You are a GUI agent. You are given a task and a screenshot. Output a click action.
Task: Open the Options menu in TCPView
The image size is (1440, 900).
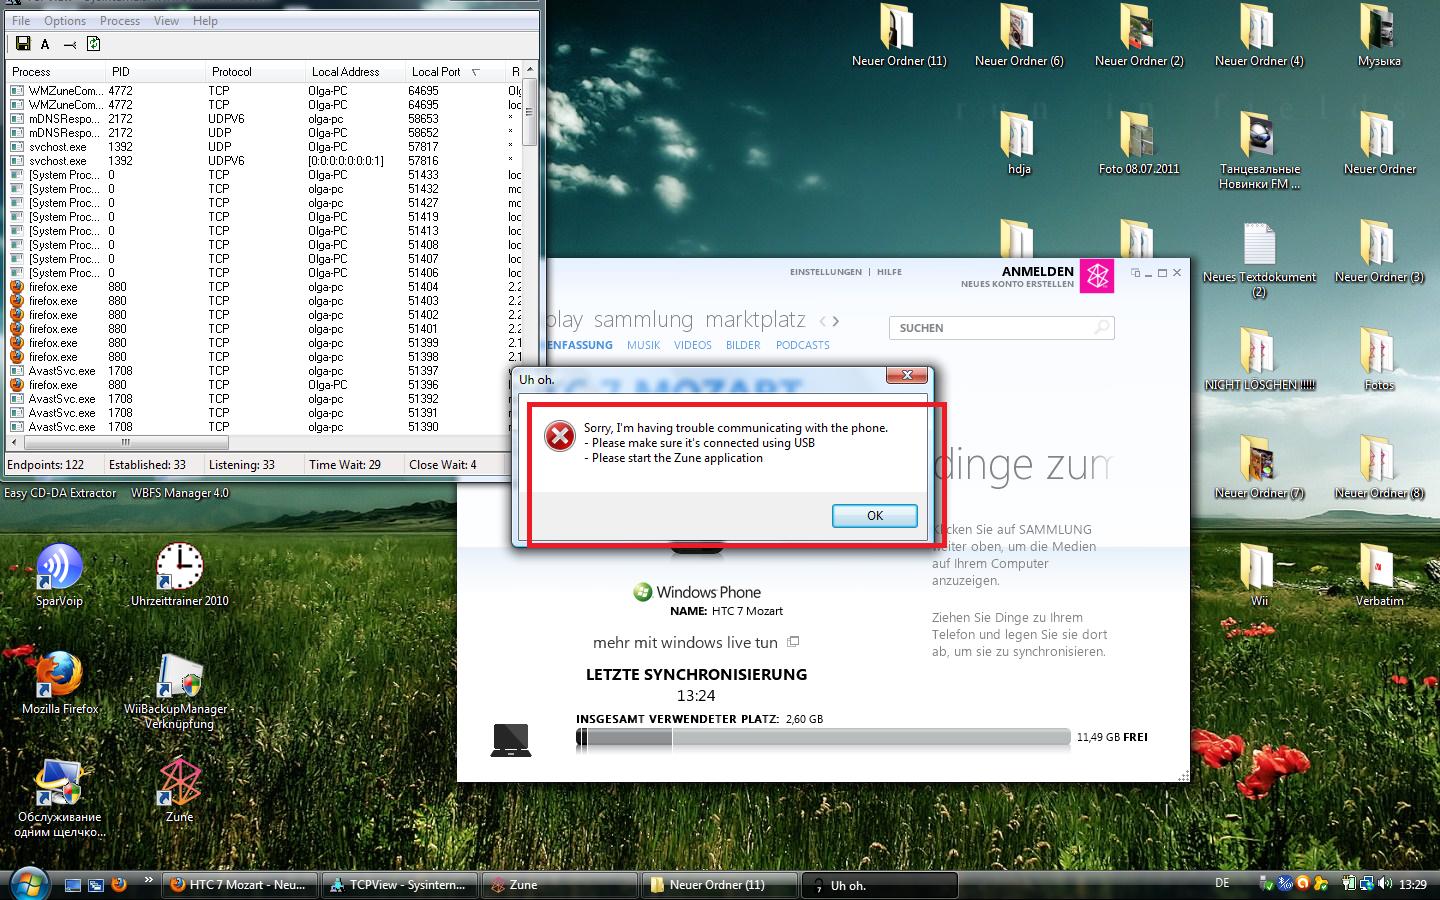[65, 20]
